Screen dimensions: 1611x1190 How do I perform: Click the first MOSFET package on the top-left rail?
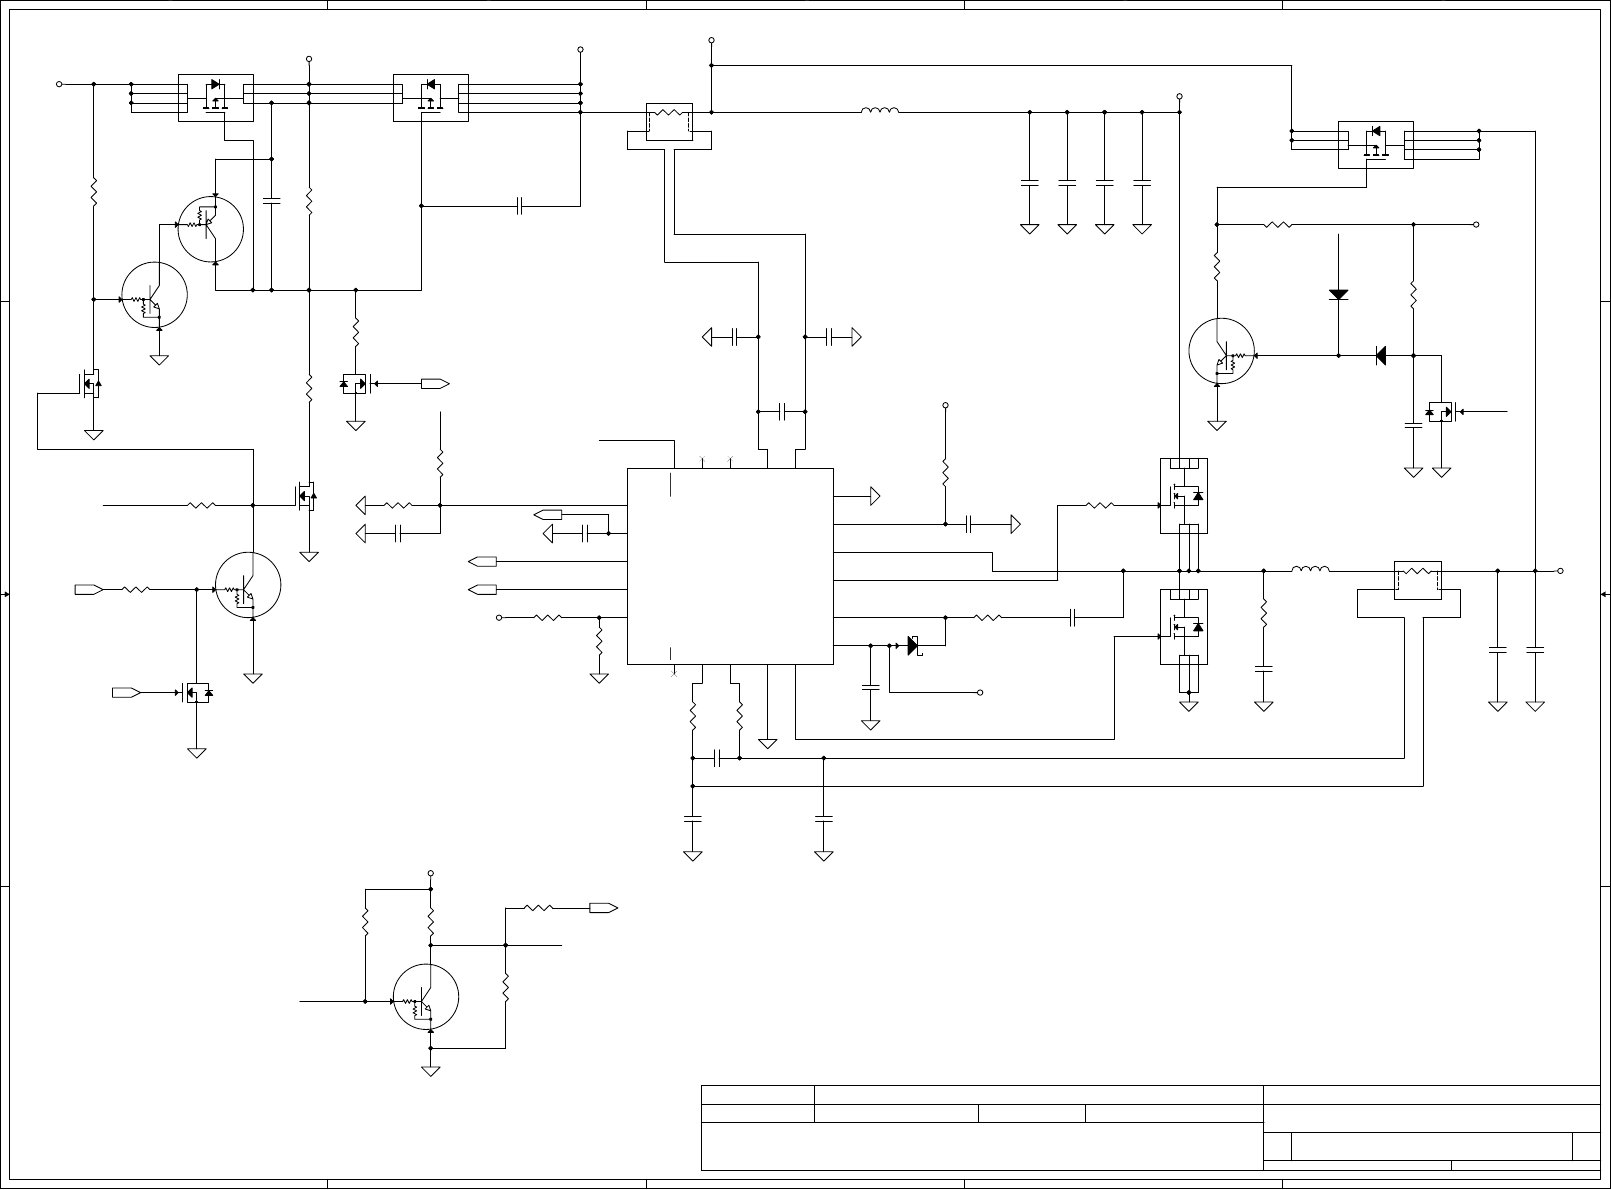tap(215, 98)
